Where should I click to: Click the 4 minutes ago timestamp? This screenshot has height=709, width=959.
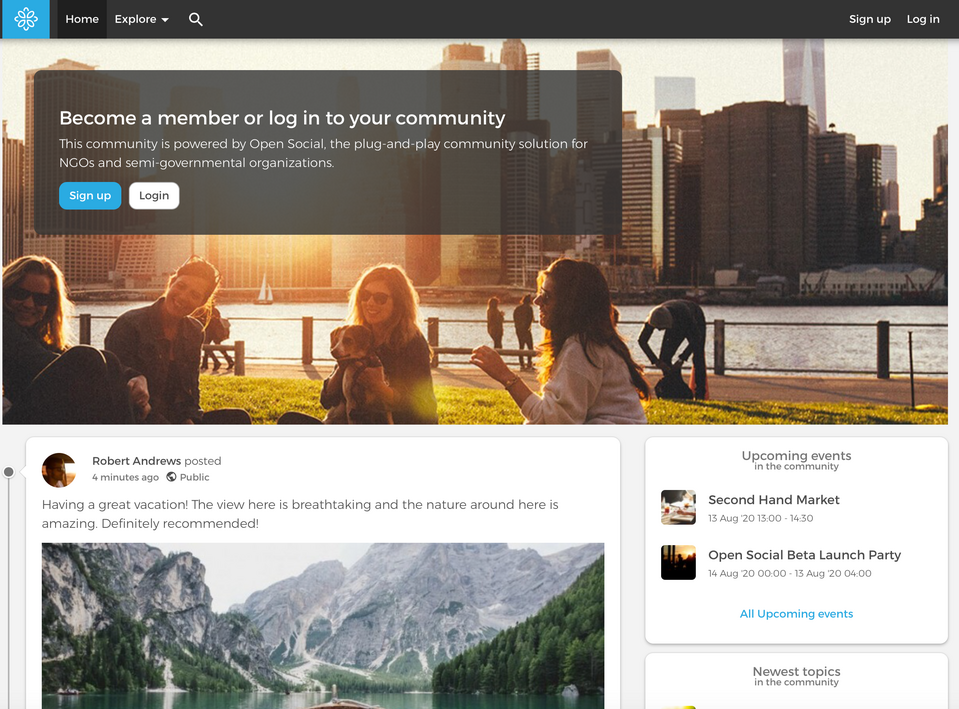(x=125, y=478)
